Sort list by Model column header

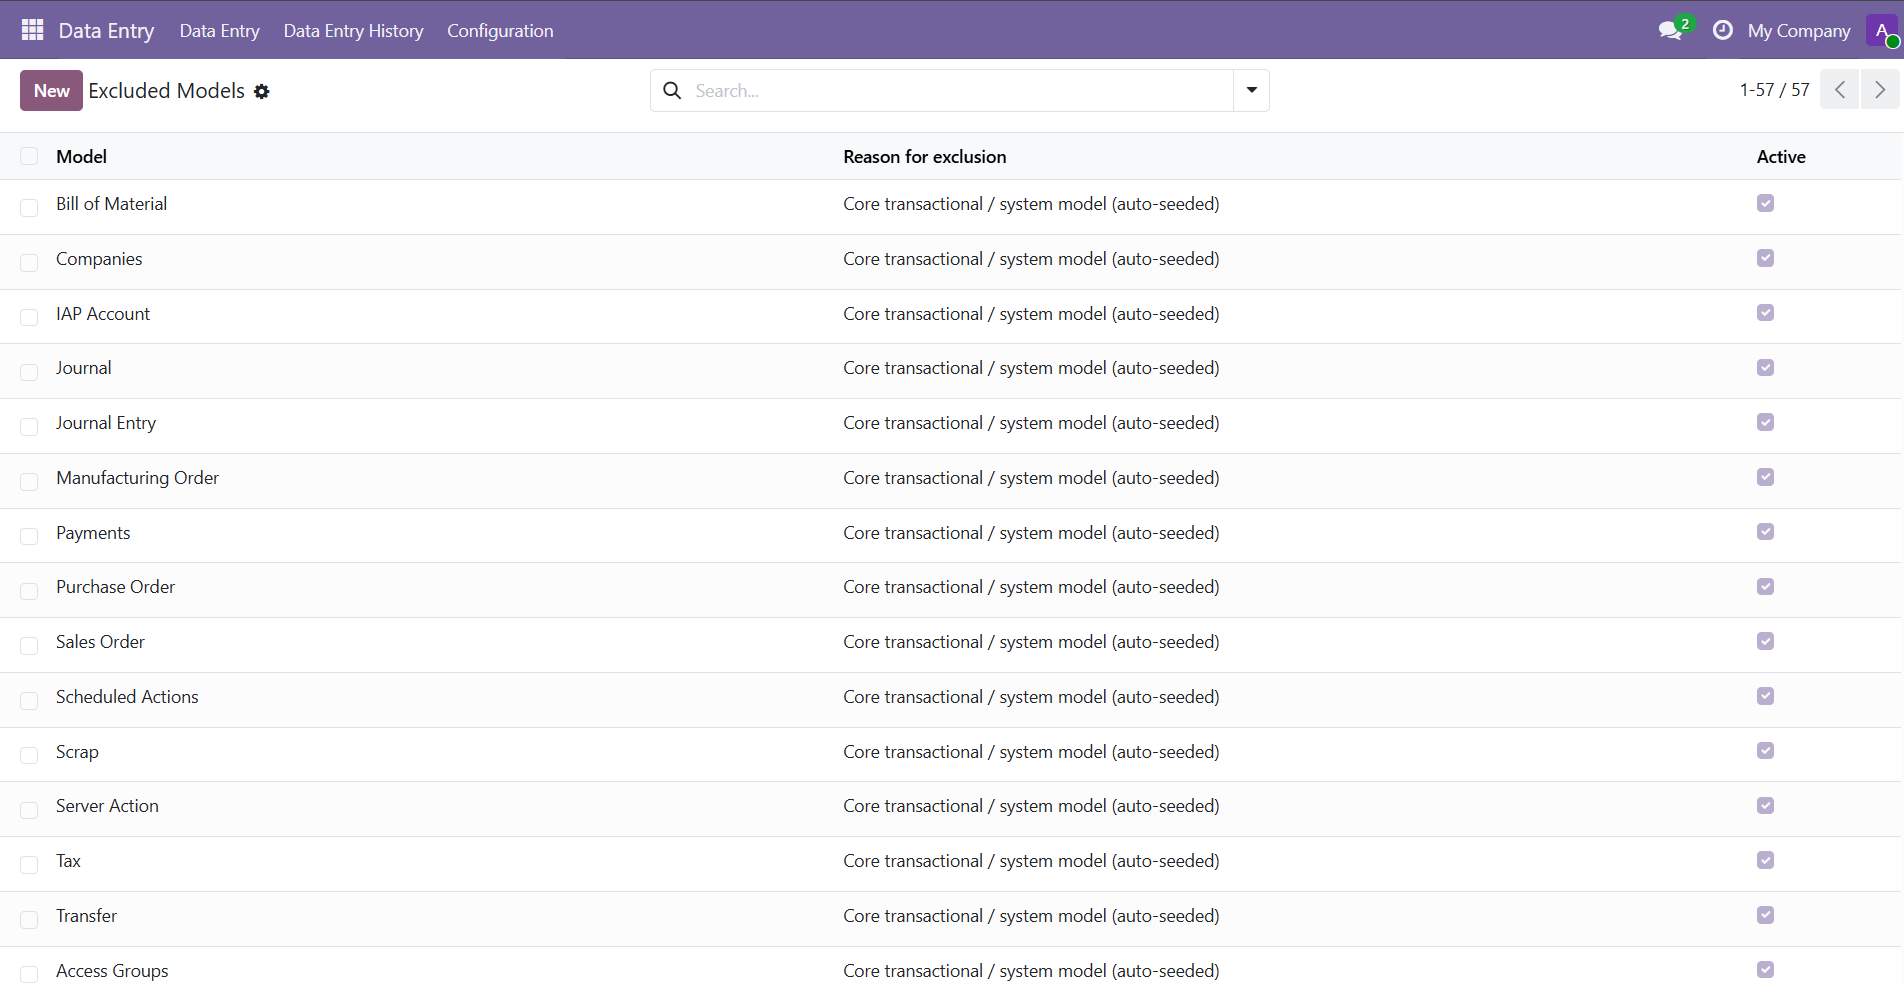(x=81, y=157)
